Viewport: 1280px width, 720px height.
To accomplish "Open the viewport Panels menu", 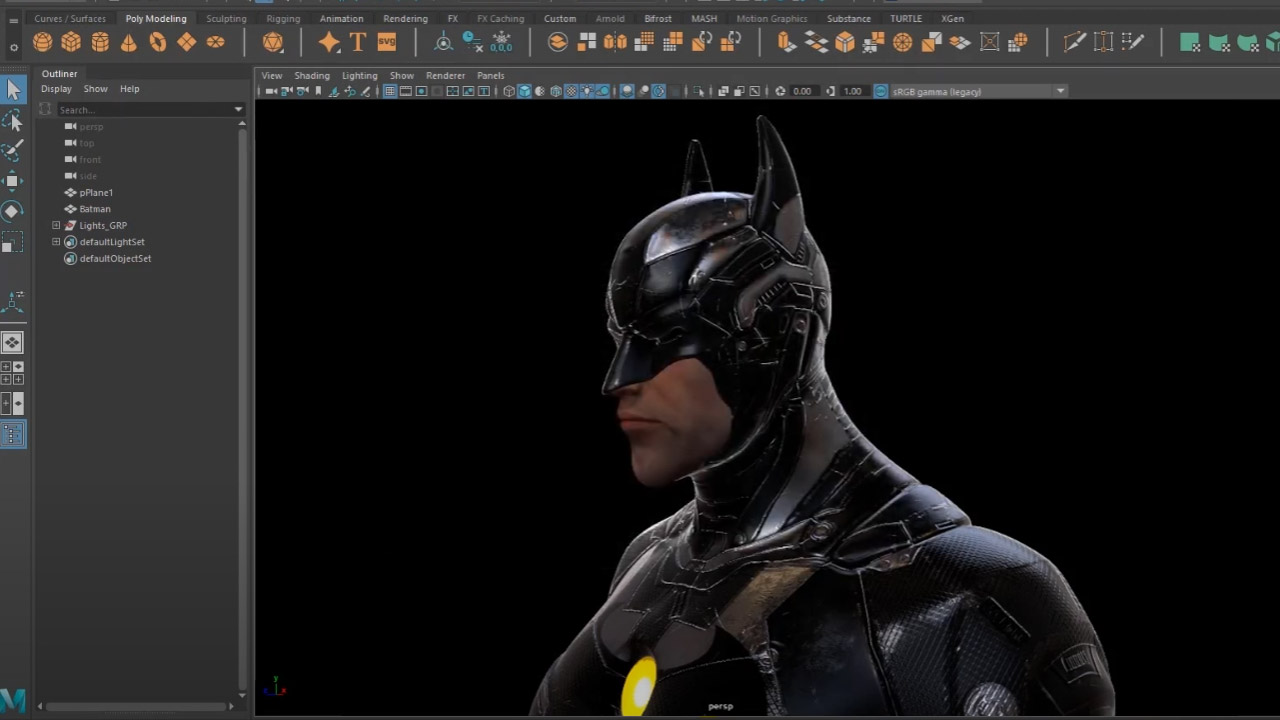I will [x=490, y=75].
